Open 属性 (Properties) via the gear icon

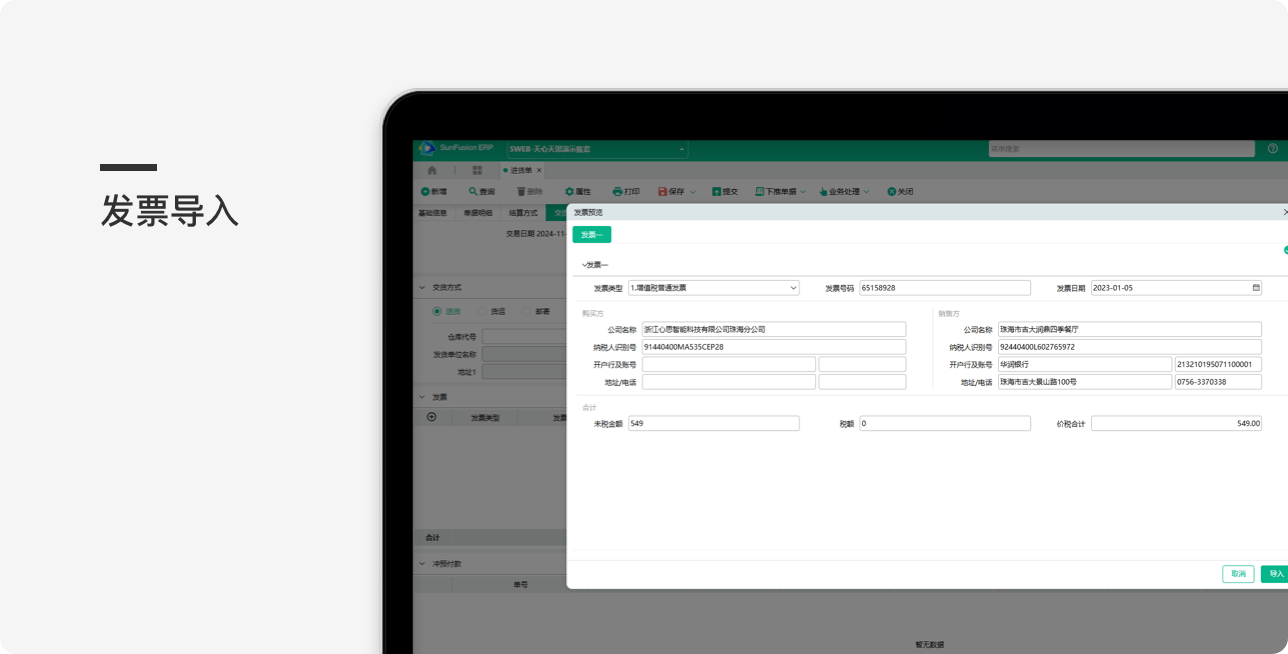coord(570,191)
